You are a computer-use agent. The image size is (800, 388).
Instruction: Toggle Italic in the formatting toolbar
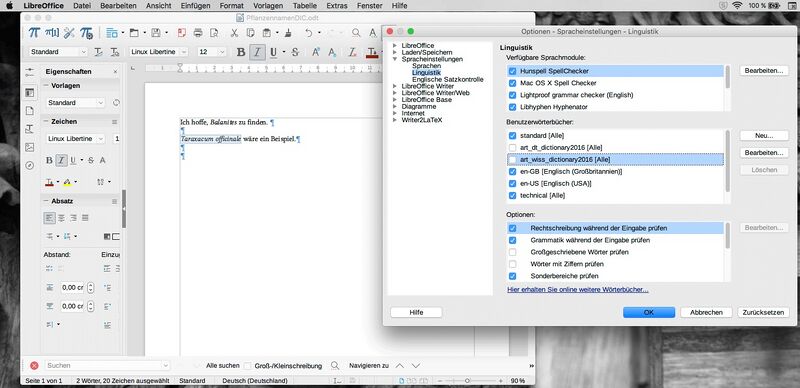point(257,52)
